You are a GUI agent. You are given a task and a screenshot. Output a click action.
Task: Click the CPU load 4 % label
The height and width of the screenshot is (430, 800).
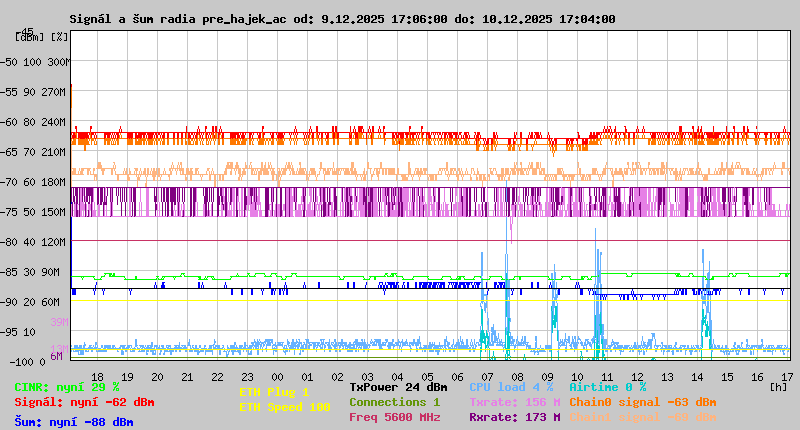pyautogui.click(x=511, y=387)
